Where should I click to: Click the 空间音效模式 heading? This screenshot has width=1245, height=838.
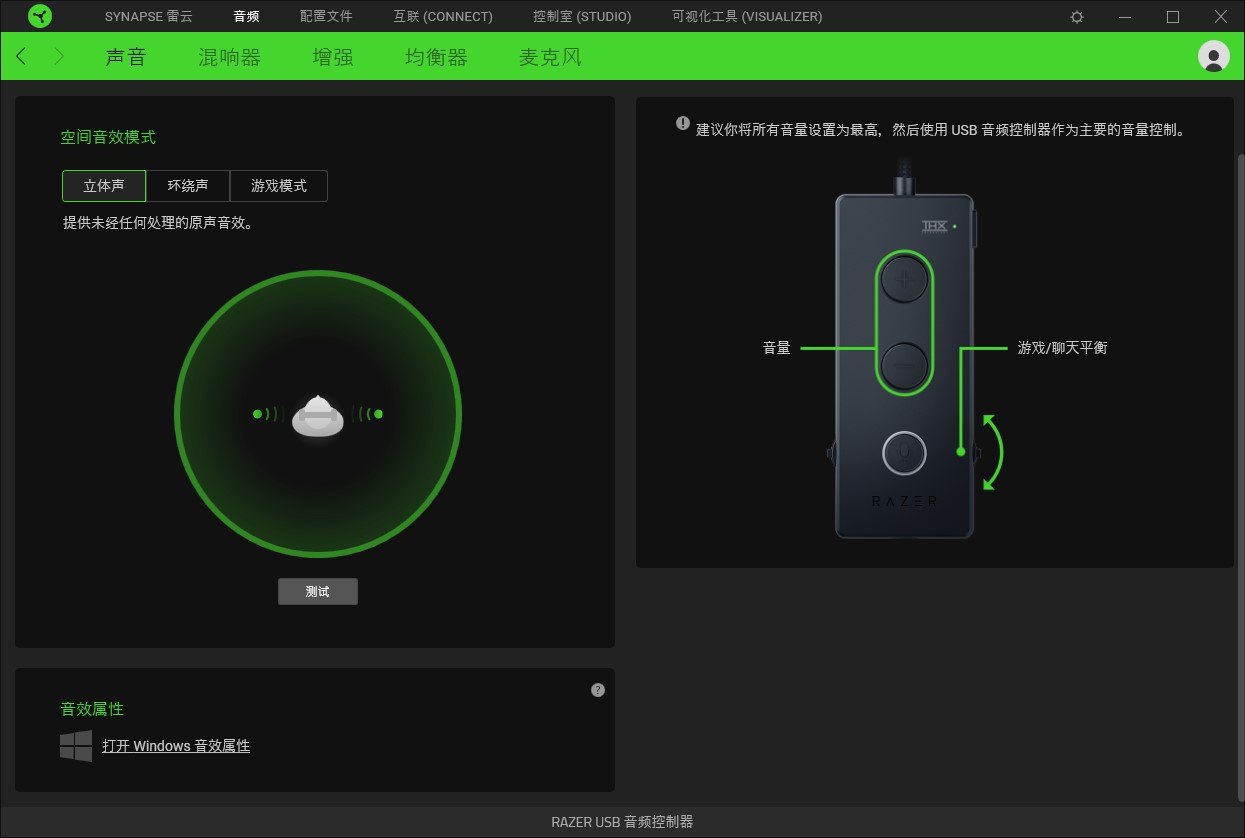pyautogui.click(x=108, y=137)
